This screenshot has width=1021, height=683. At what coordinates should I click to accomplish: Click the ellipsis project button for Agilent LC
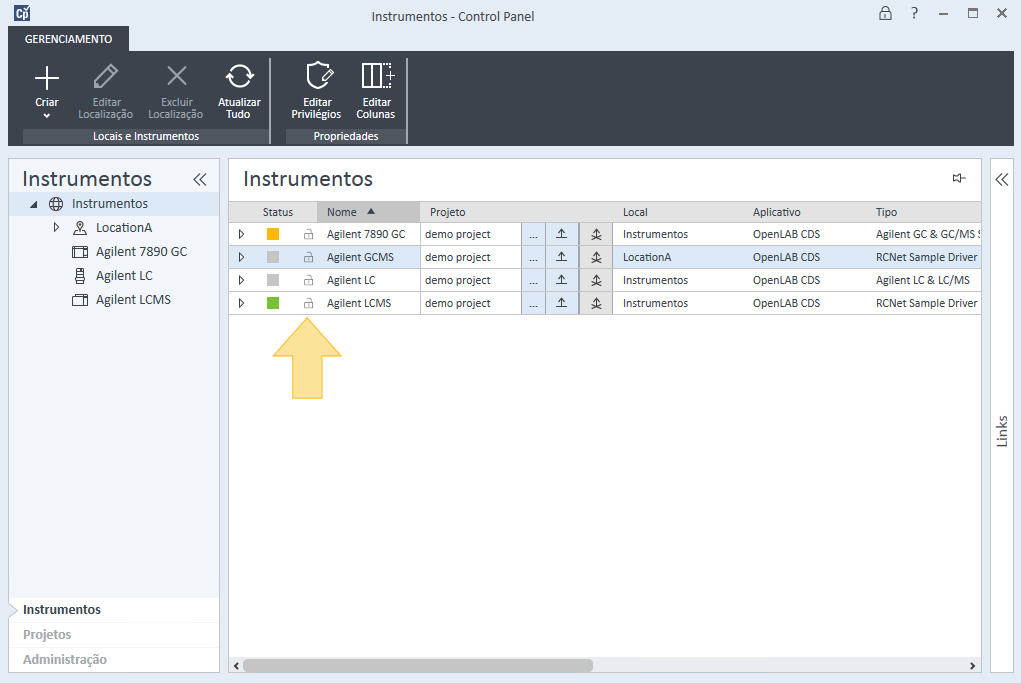(x=533, y=280)
